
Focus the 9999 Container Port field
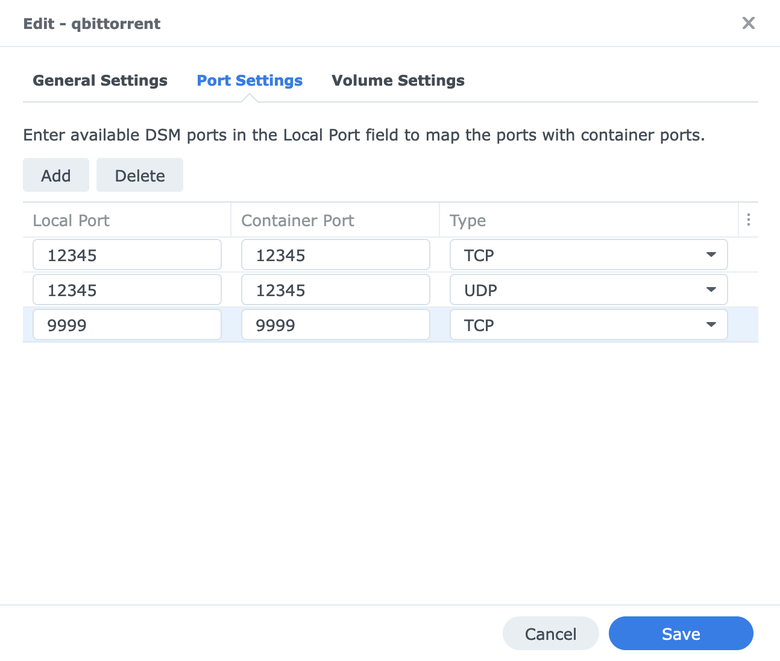335,325
